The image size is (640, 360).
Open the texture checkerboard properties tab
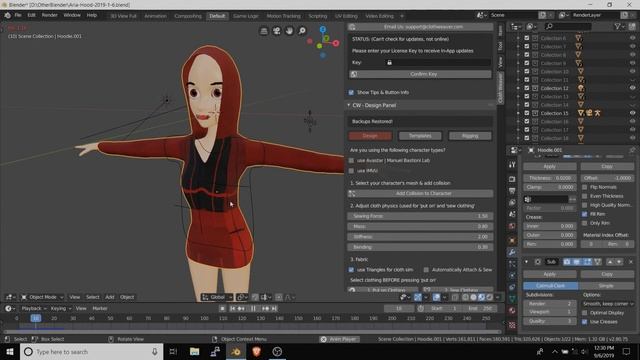click(512, 325)
